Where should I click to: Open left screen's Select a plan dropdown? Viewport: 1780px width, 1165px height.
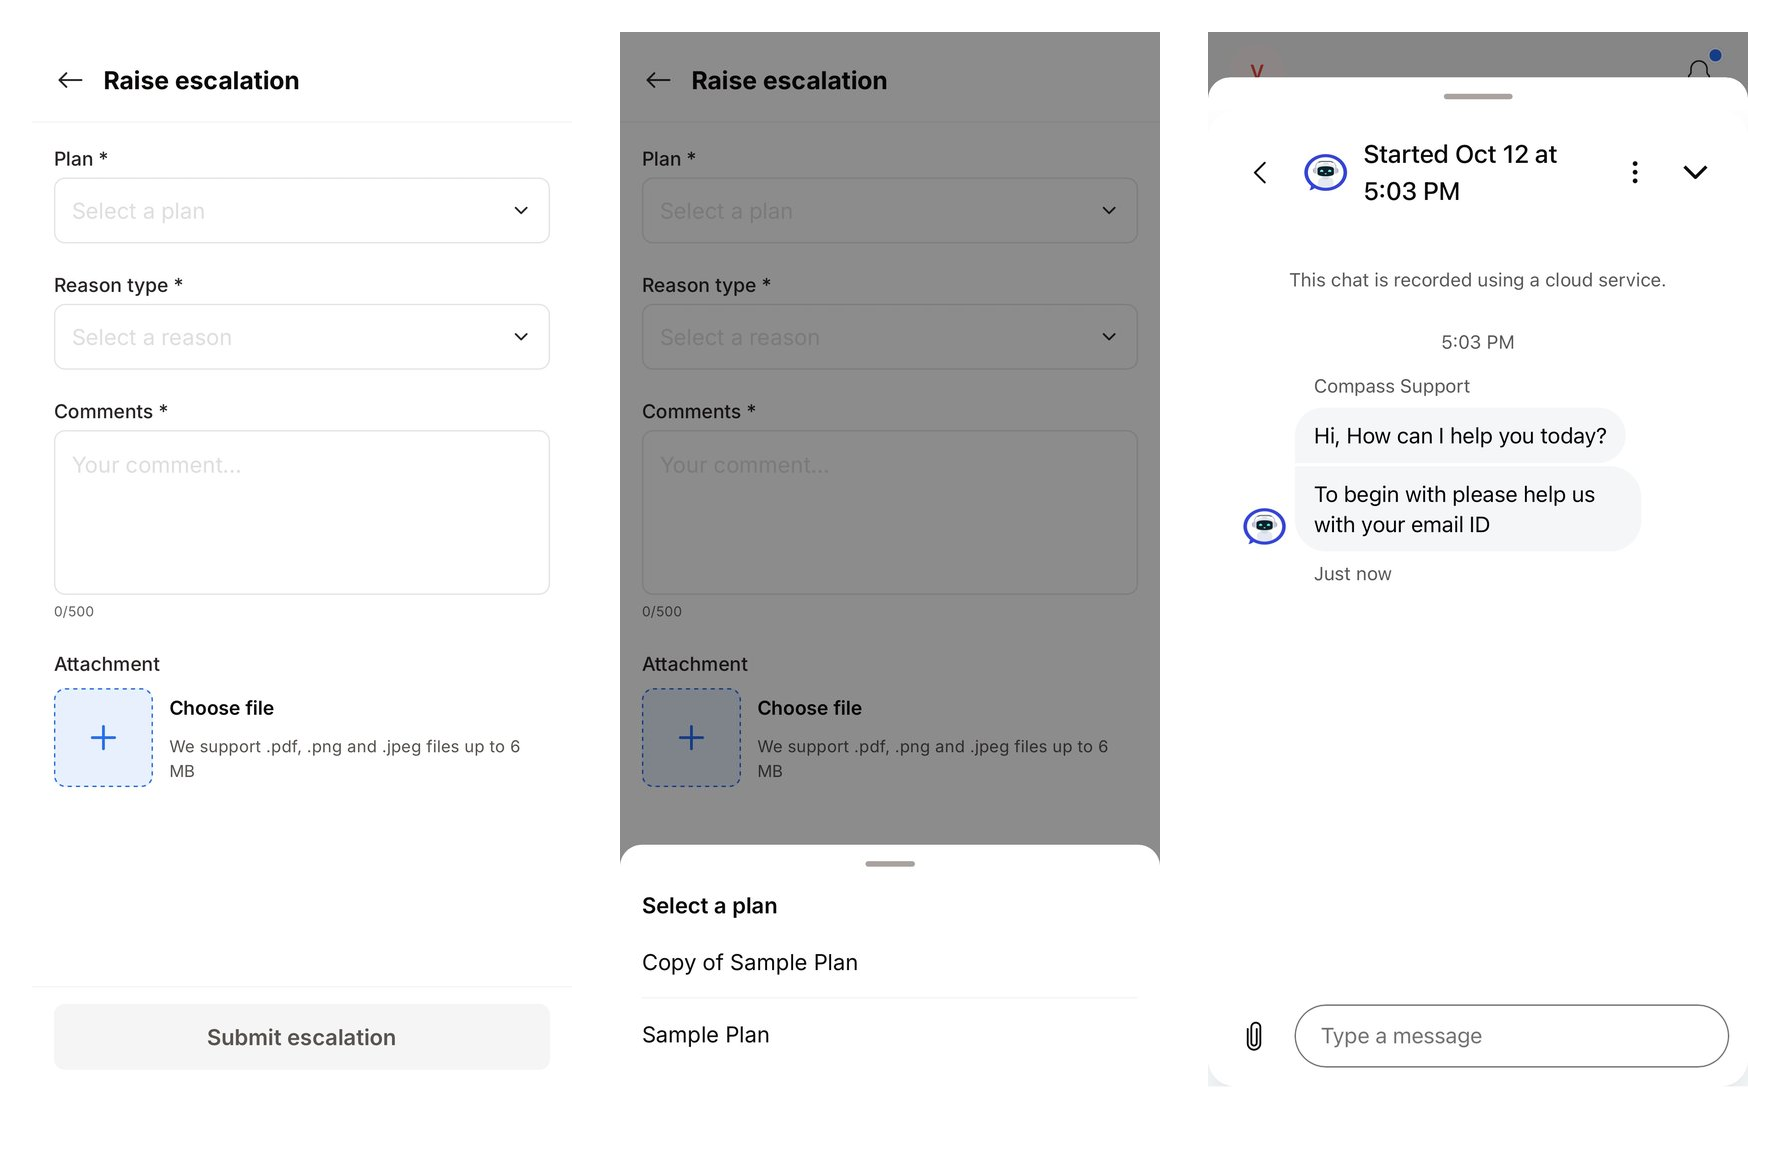[x=302, y=211]
